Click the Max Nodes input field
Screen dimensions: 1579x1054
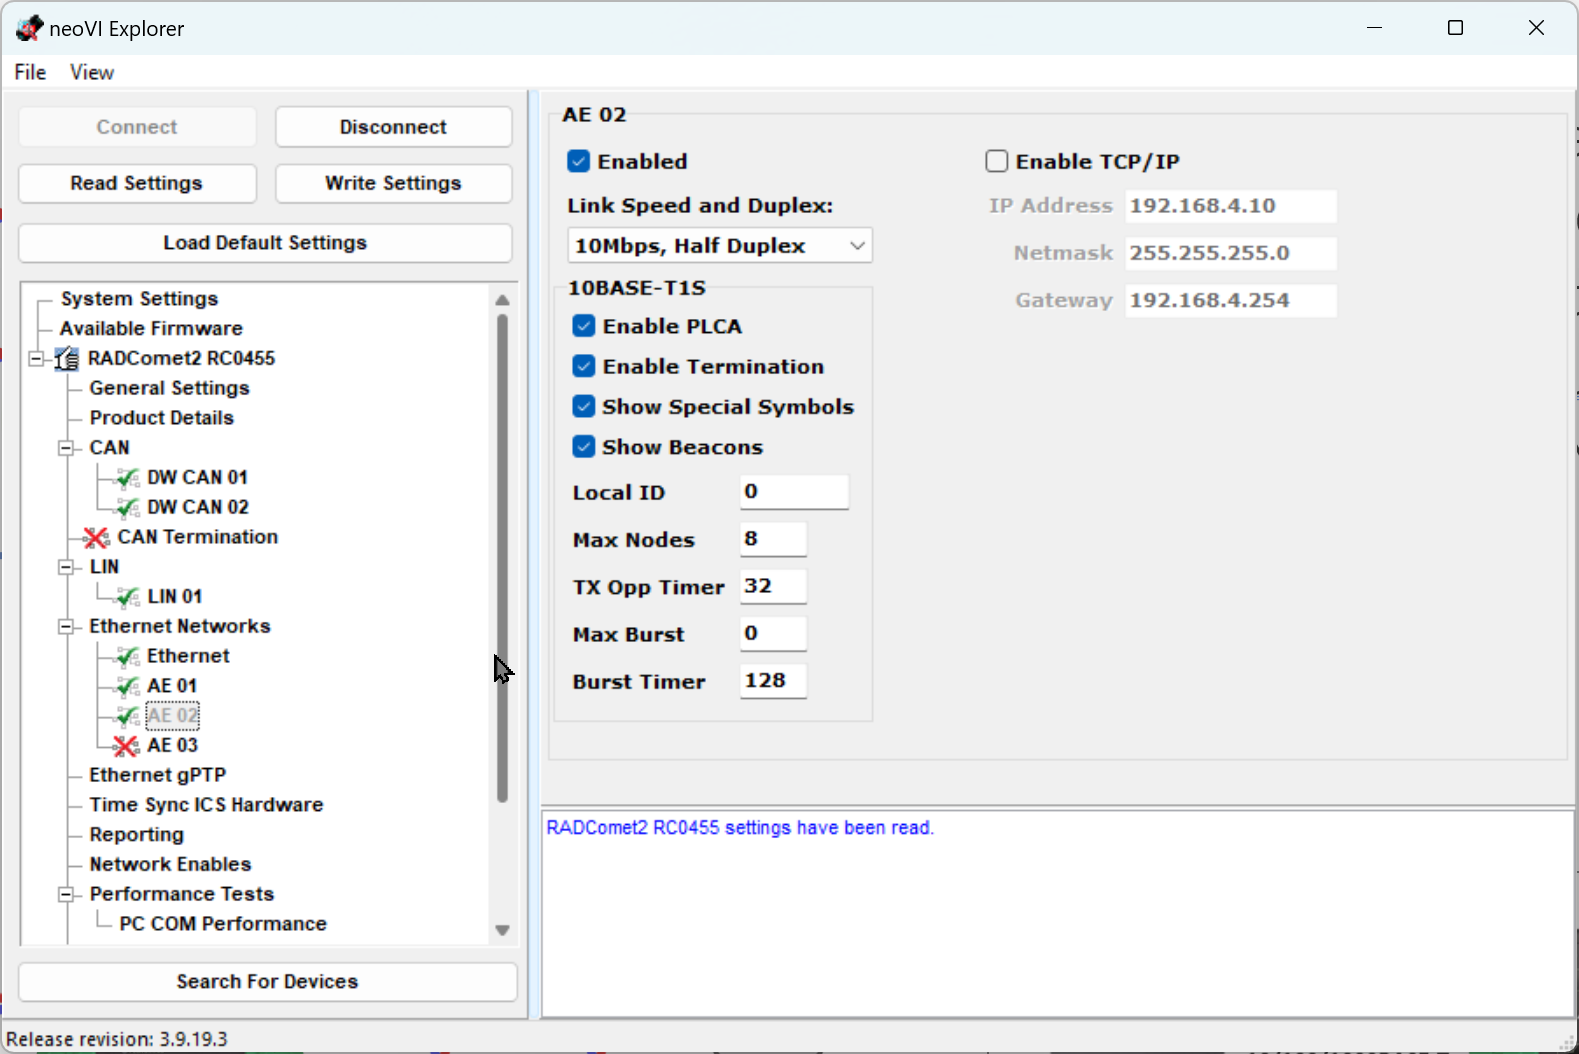[x=773, y=539]
